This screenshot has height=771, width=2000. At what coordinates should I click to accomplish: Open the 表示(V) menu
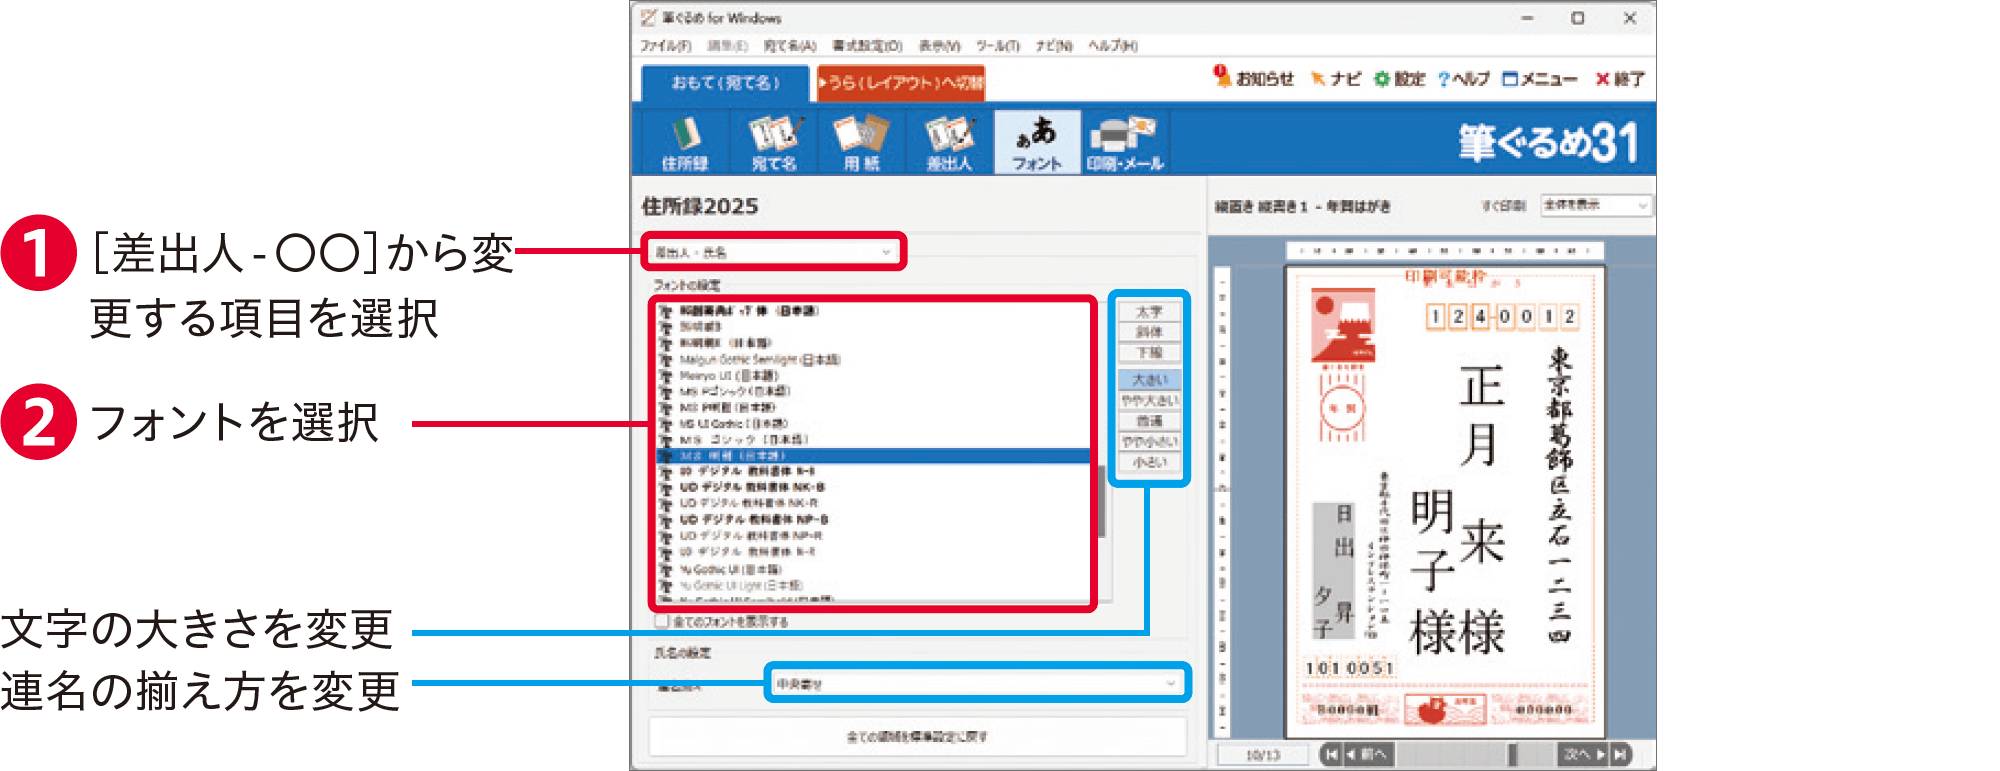939,46
